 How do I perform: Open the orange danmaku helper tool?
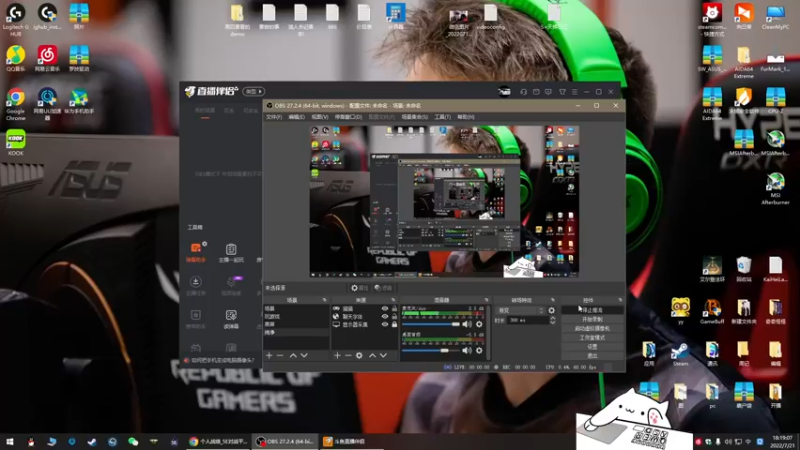point(195,252)
